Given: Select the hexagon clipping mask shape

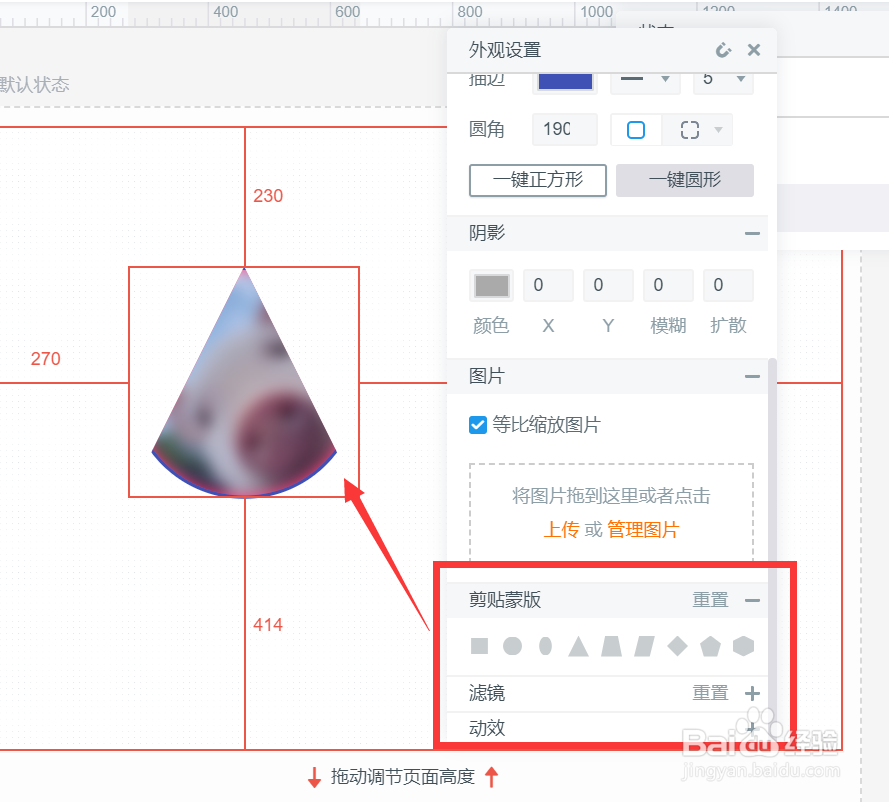Looking at the screenshot, I should (743, 646).
